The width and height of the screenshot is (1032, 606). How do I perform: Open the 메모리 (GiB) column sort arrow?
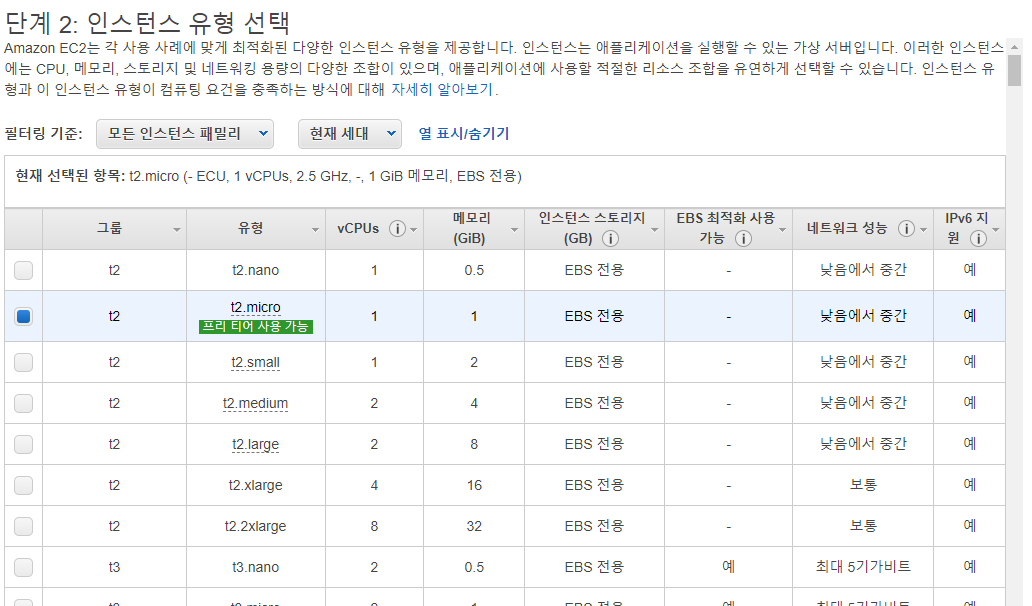point(514,230)
